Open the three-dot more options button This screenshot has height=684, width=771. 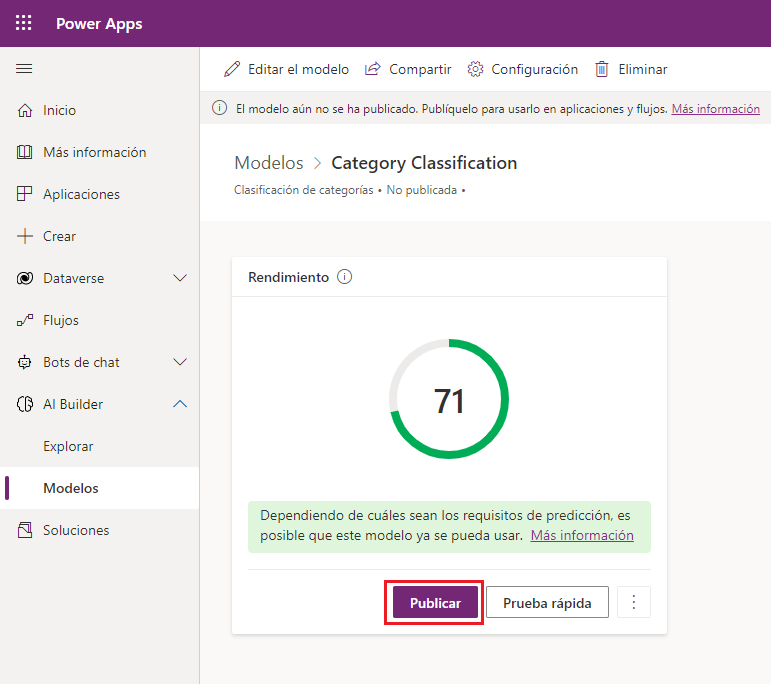tap(634, 602)
